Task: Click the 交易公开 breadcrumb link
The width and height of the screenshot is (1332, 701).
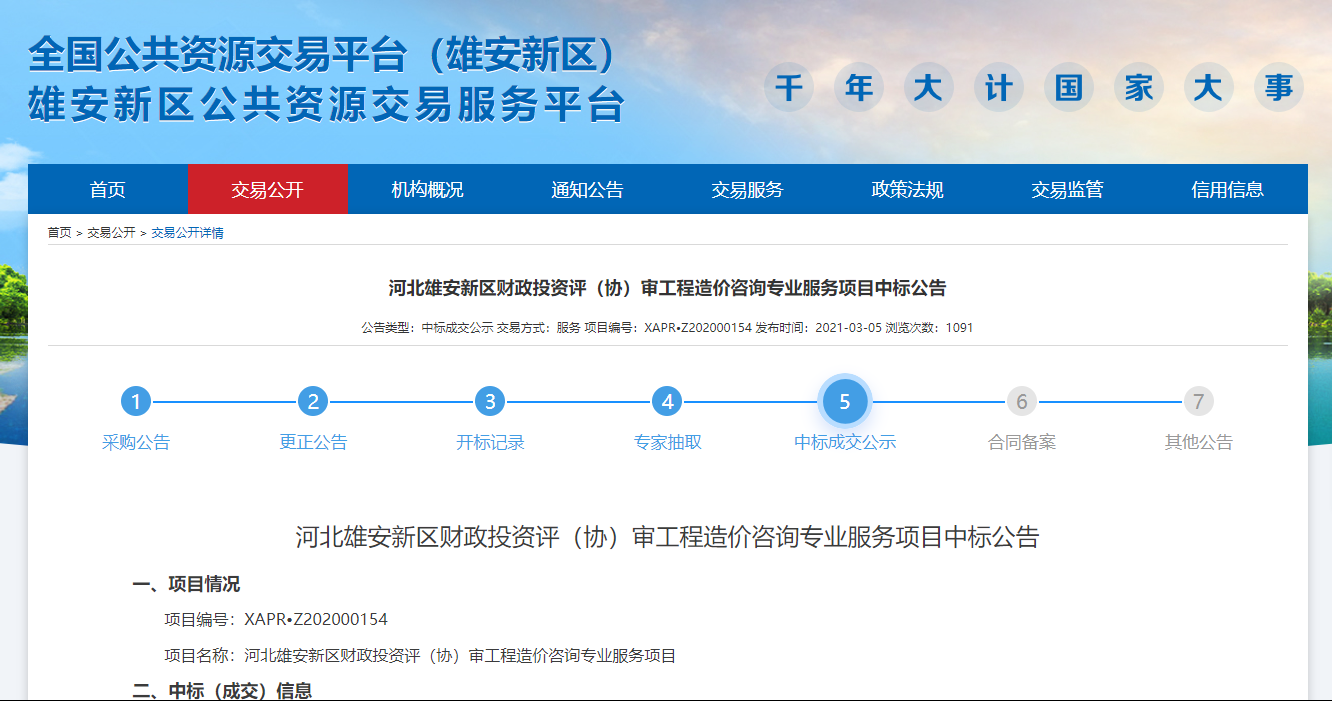Action: coord(111,232)
